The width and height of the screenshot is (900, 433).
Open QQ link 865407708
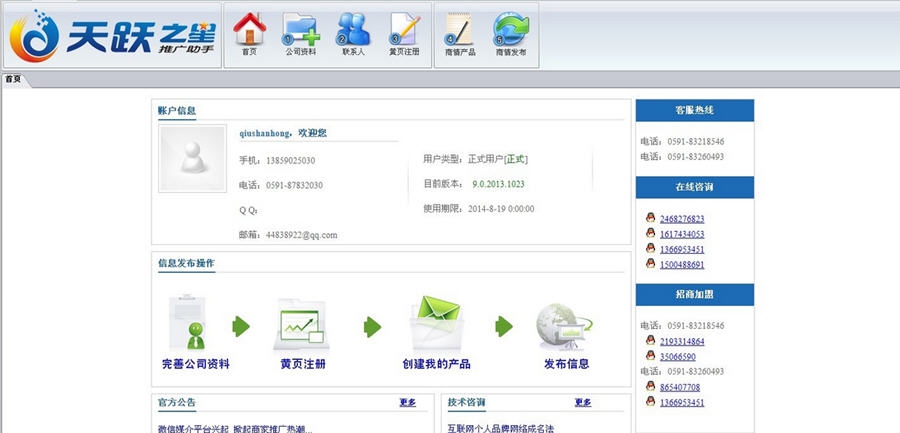pos(680,388)
